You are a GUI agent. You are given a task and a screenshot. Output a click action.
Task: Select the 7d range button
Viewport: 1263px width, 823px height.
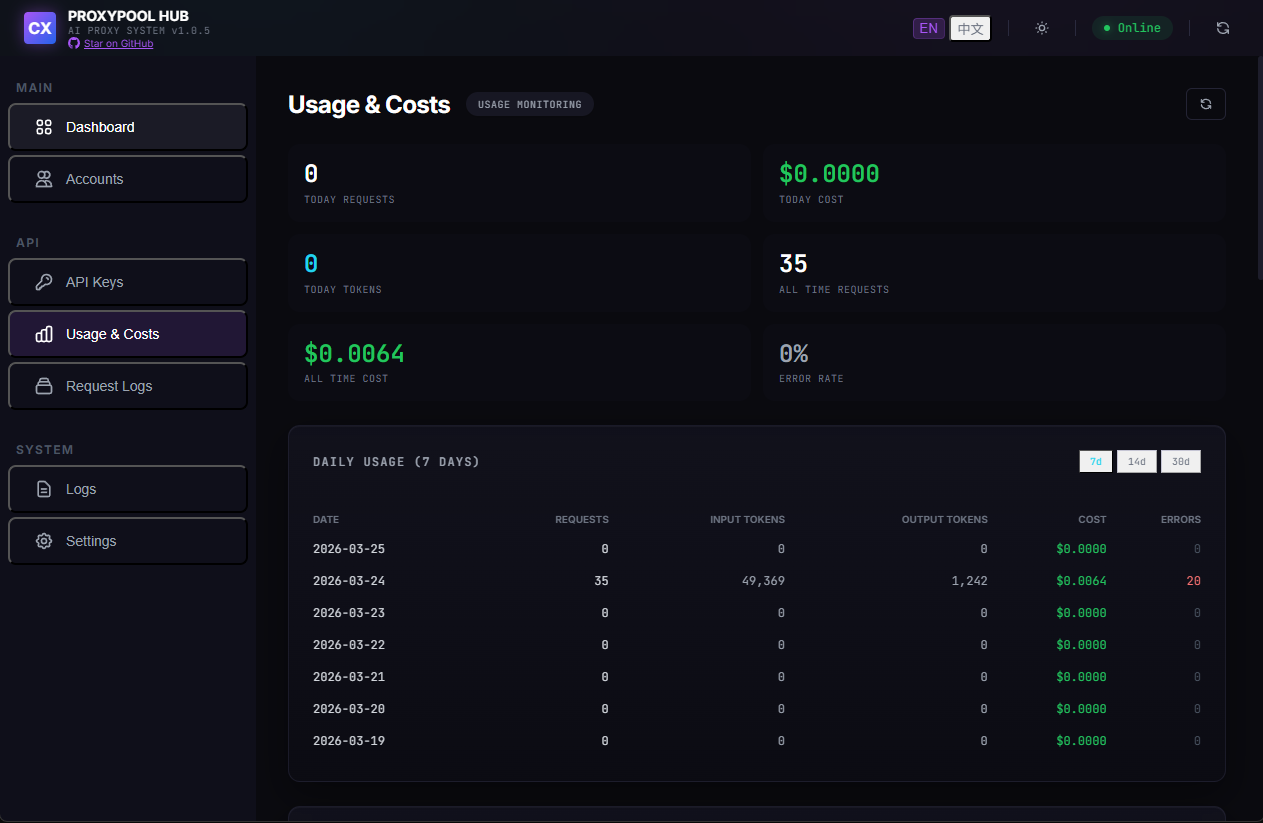click(1096, 461)
